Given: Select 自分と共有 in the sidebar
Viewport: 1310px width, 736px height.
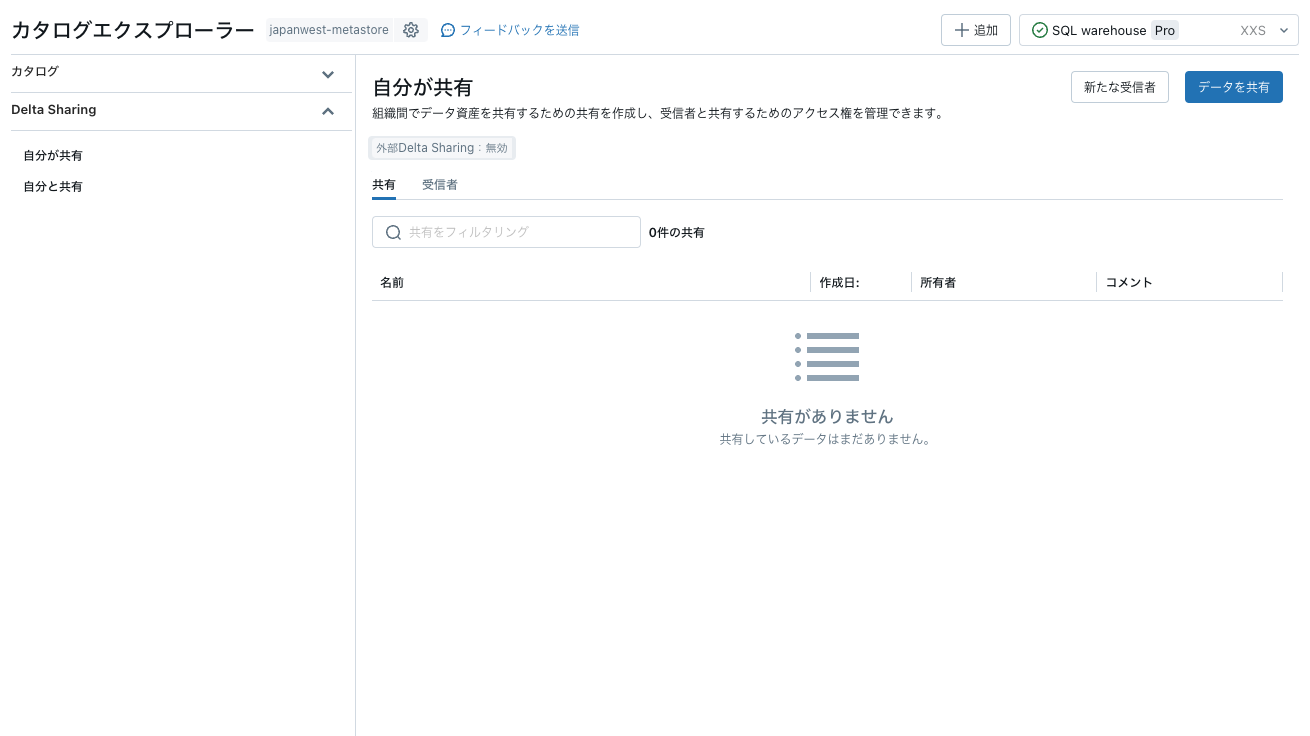Looking at the screenshot, I should 52,186.
